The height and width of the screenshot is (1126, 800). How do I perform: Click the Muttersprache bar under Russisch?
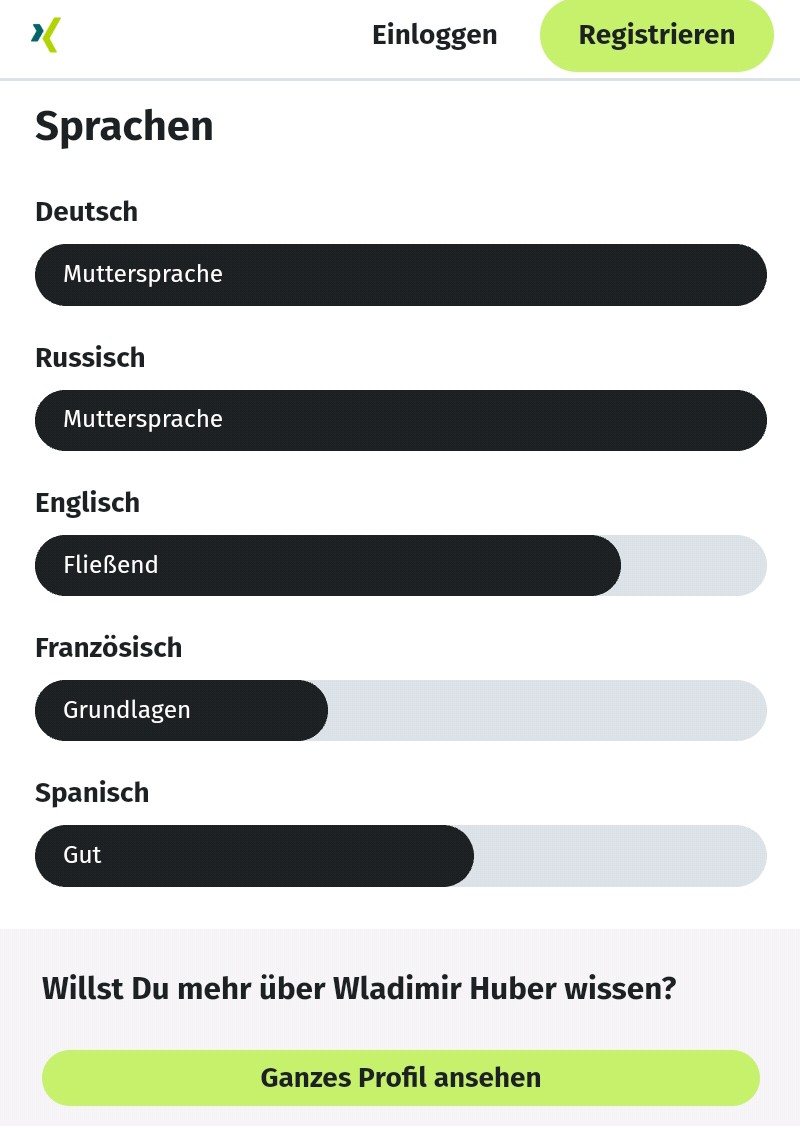pos(400,419)
